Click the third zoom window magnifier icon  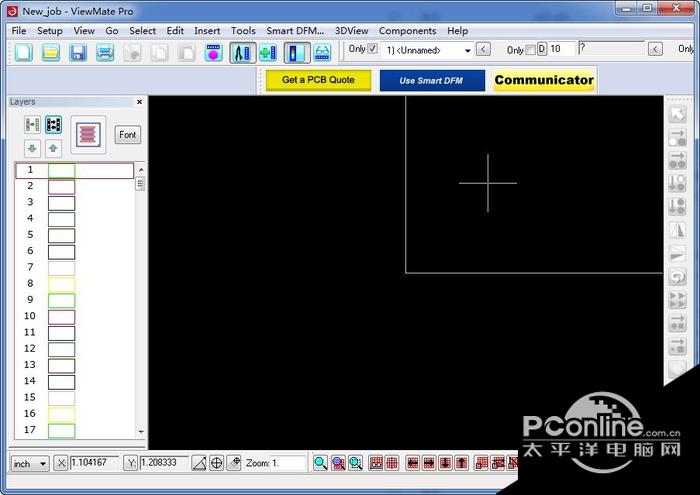pyautogui.click(x=355, y=463)
